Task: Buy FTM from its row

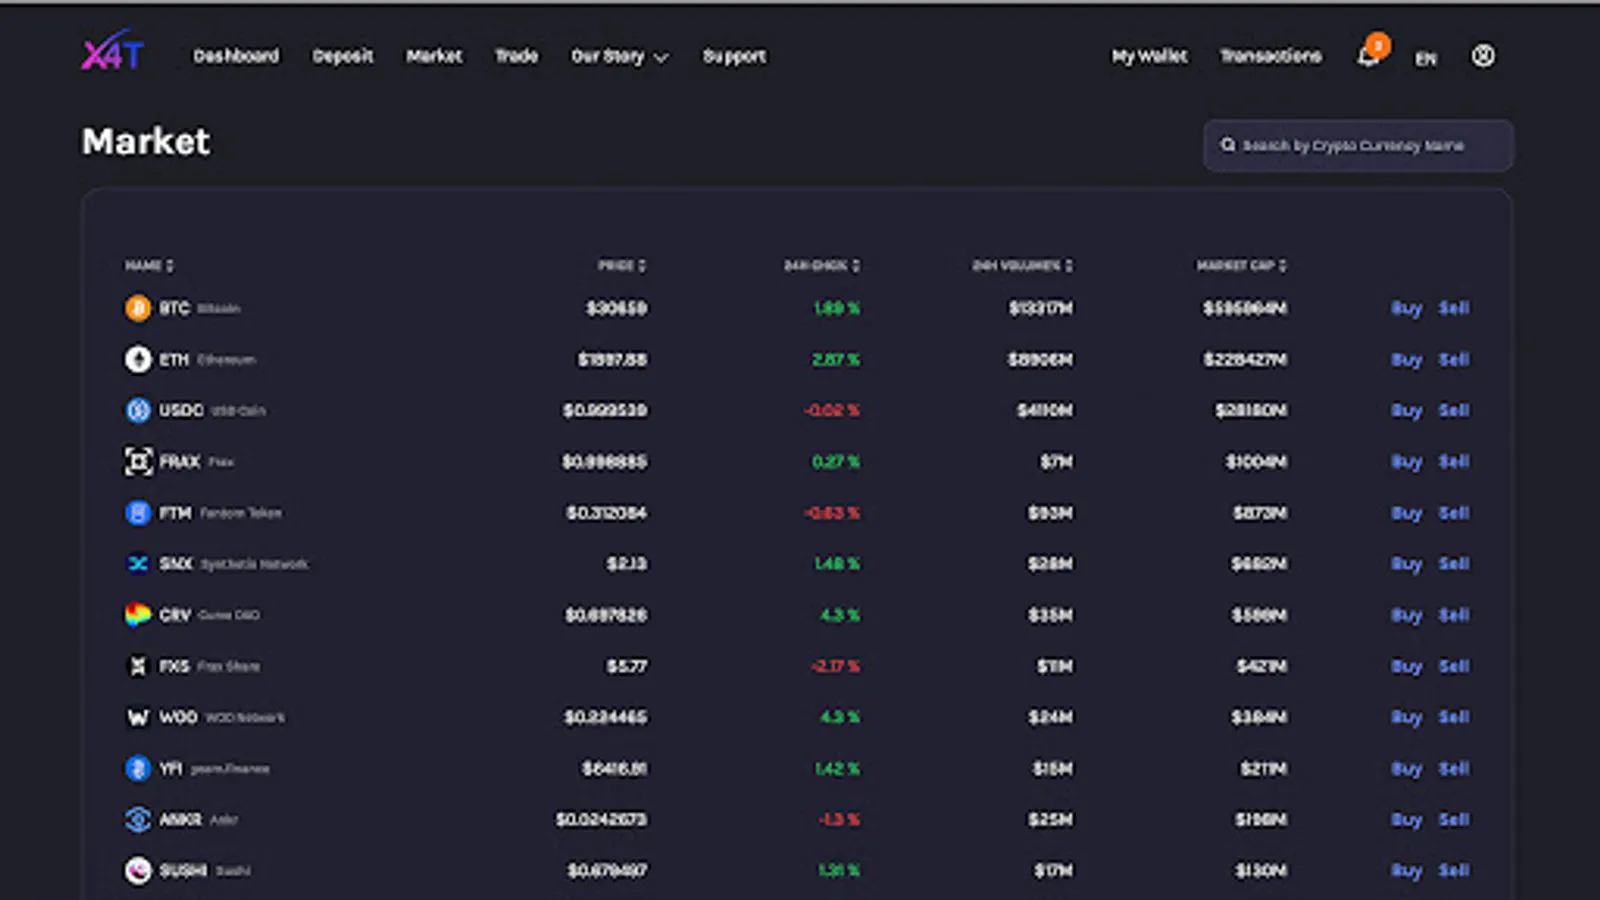Action: pyautogui.click(x=1406, y=513)
